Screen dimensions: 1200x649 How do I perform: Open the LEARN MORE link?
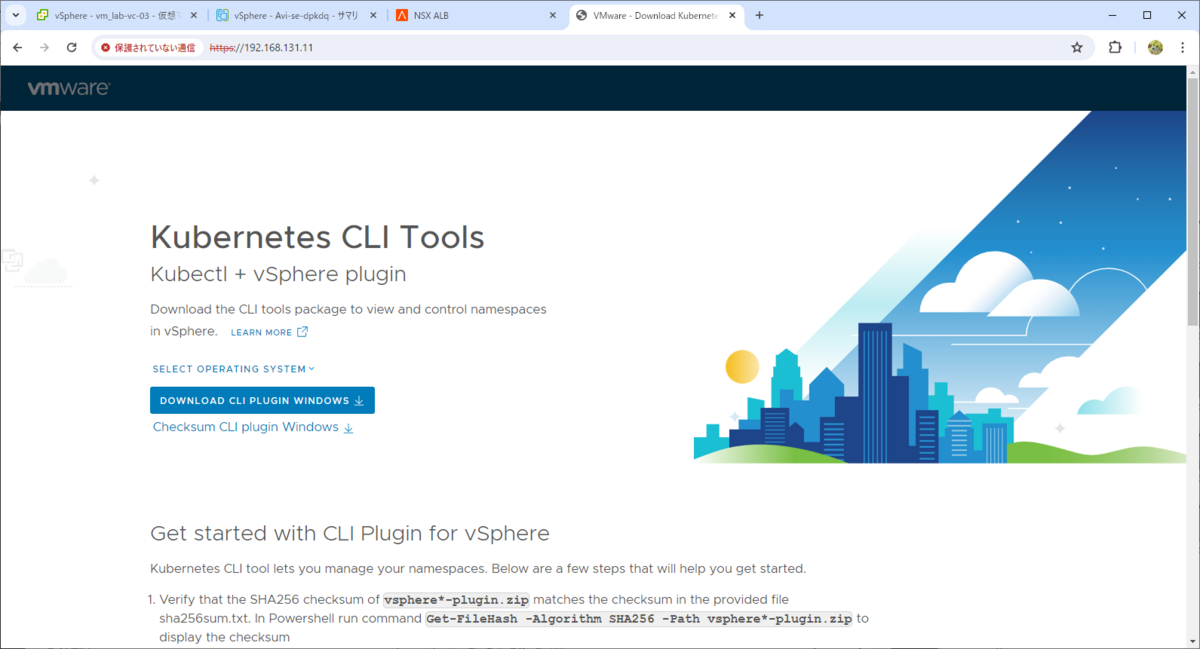tap(262, 332)
